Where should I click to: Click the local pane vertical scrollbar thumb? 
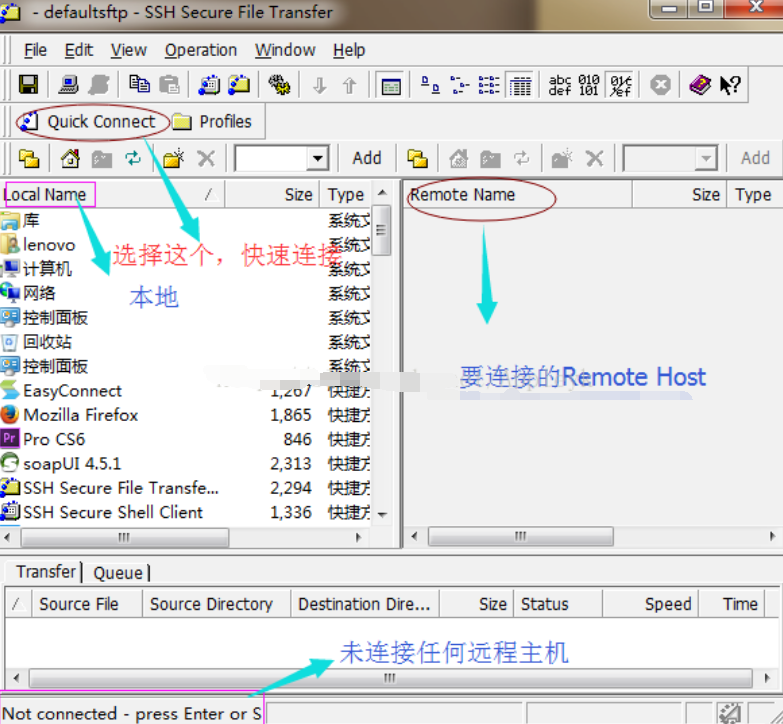tap(383, 231)
